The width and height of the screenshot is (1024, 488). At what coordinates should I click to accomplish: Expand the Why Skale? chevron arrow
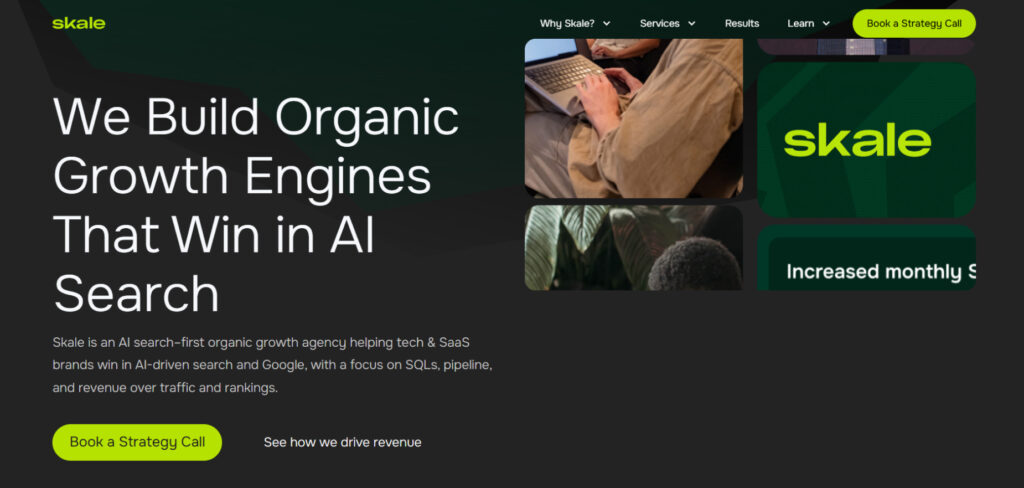(606, 24)
